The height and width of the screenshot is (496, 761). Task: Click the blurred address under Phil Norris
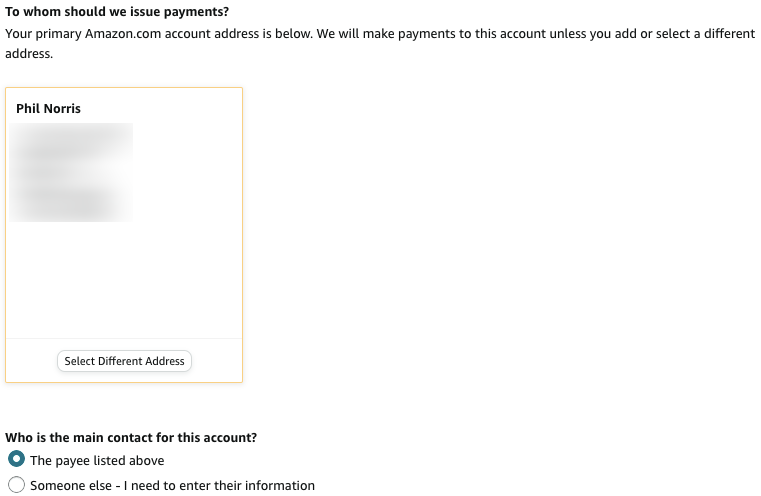(70, 172)
